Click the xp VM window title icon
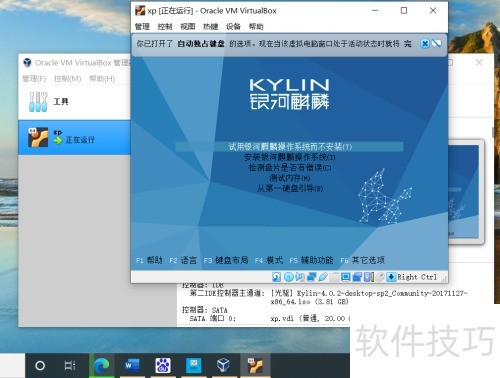The image size is (500, 378). pos(140,11)
